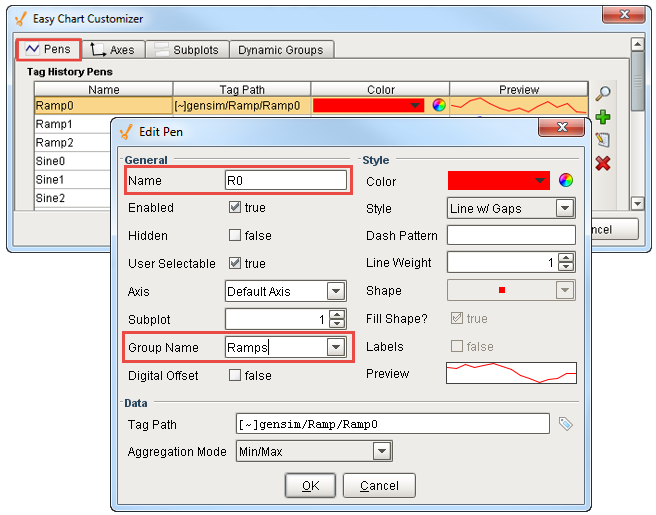
Task: Click the Name text field
Action: (x=285, y=181)
